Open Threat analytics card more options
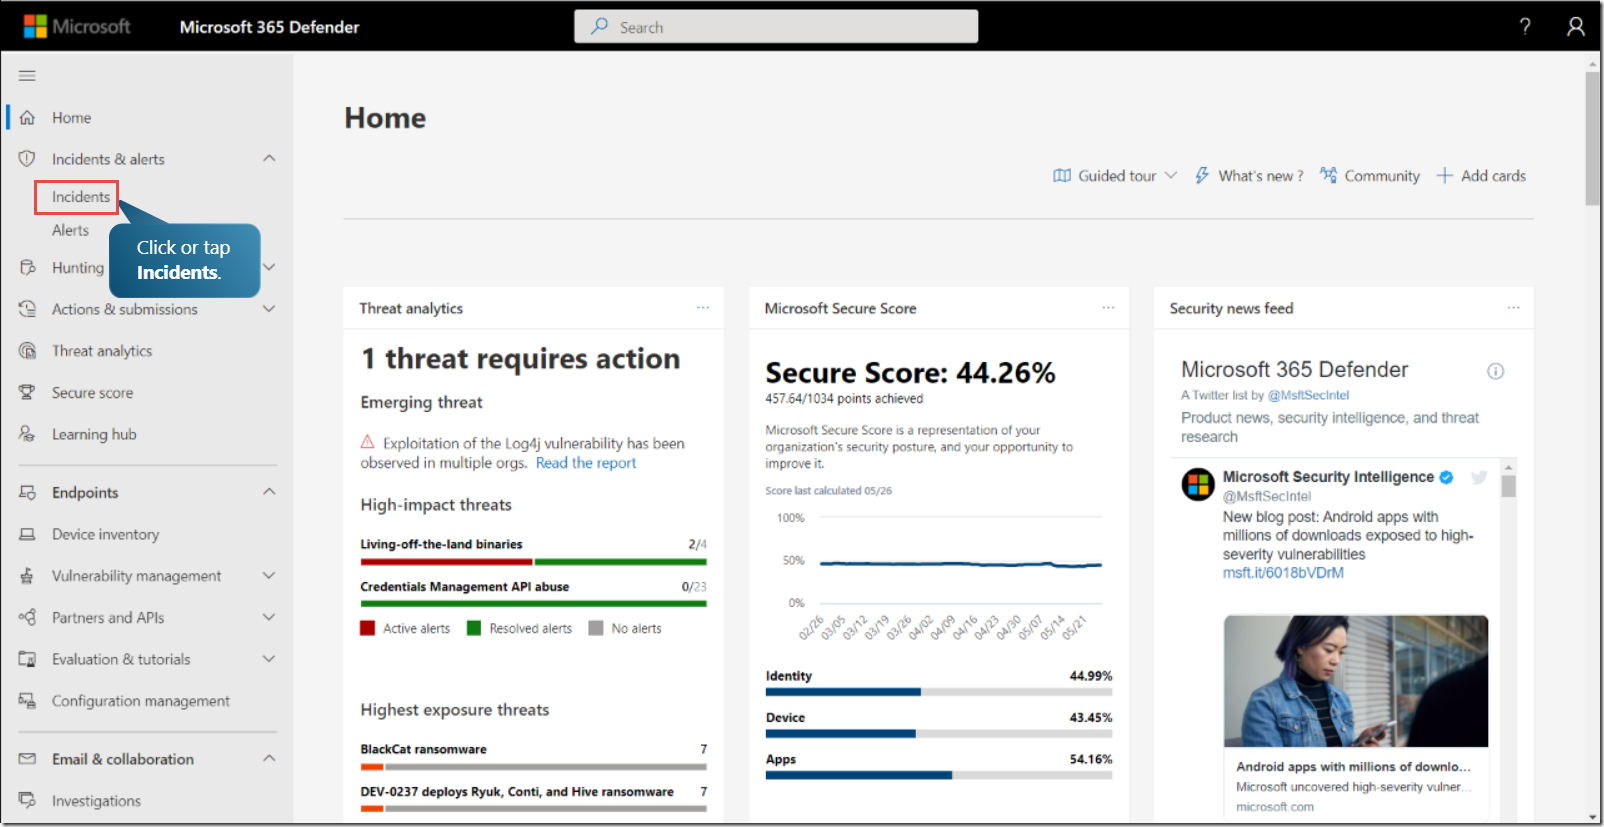 (703, 308)
